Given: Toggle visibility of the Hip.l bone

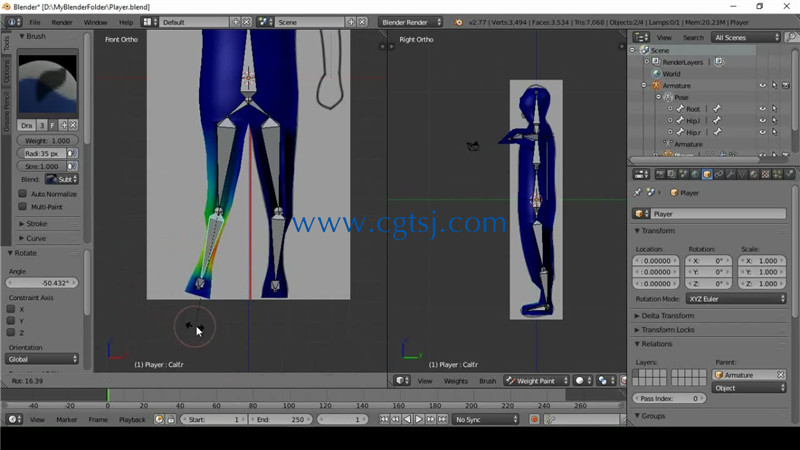Looking at the screenshot, I should pos(762,120).
